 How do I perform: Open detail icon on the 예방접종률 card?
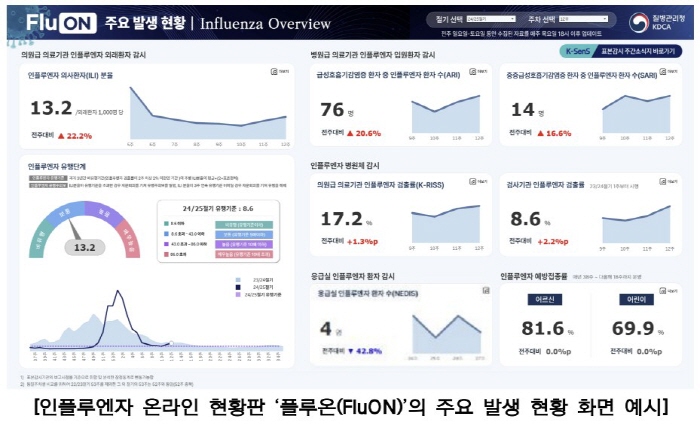pyautogui.click(x=668, y=291)
